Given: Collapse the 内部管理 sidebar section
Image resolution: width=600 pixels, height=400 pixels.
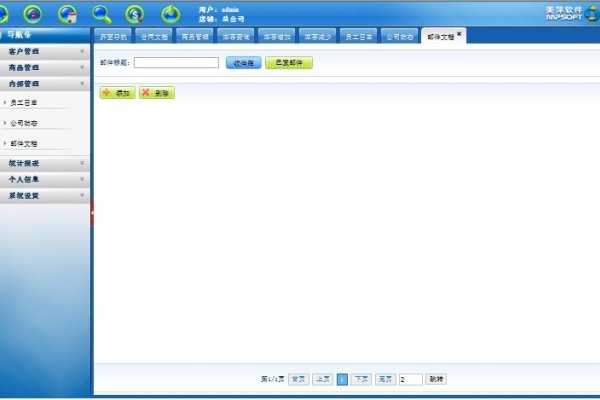Looking at the screenshot, I should (x=45, y=84).
